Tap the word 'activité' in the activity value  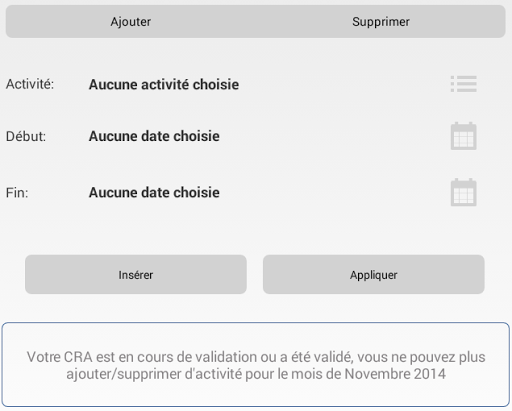click(165, 84)
